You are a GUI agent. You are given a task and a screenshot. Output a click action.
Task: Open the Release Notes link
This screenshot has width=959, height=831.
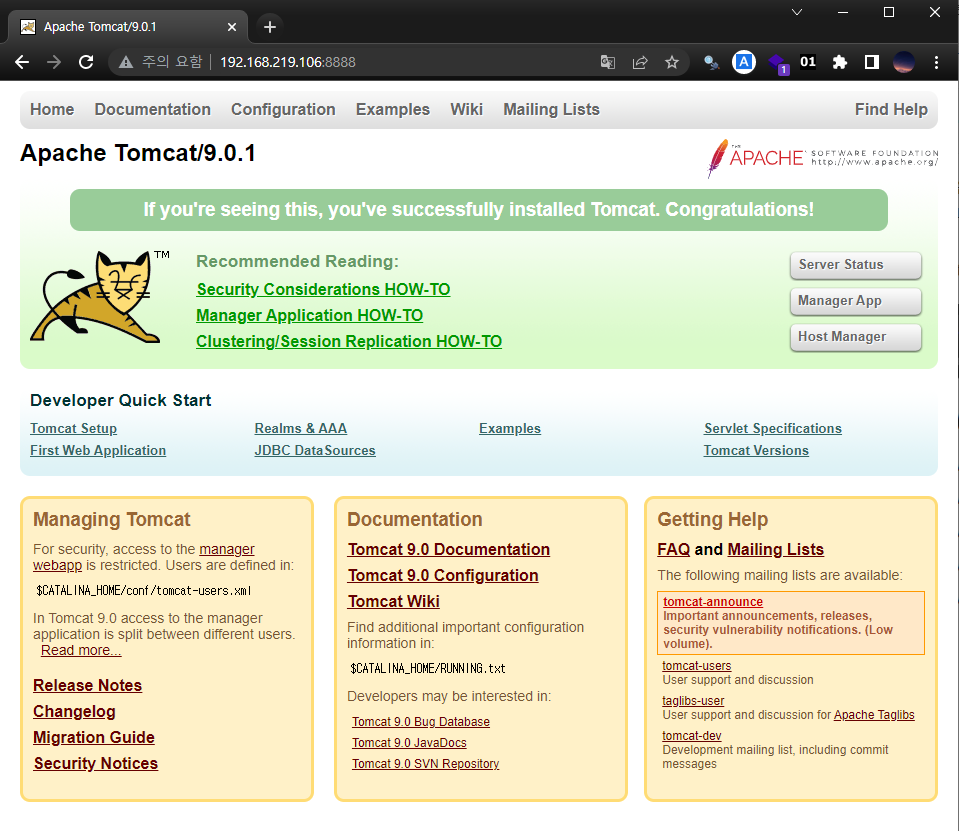coord(87,685)
